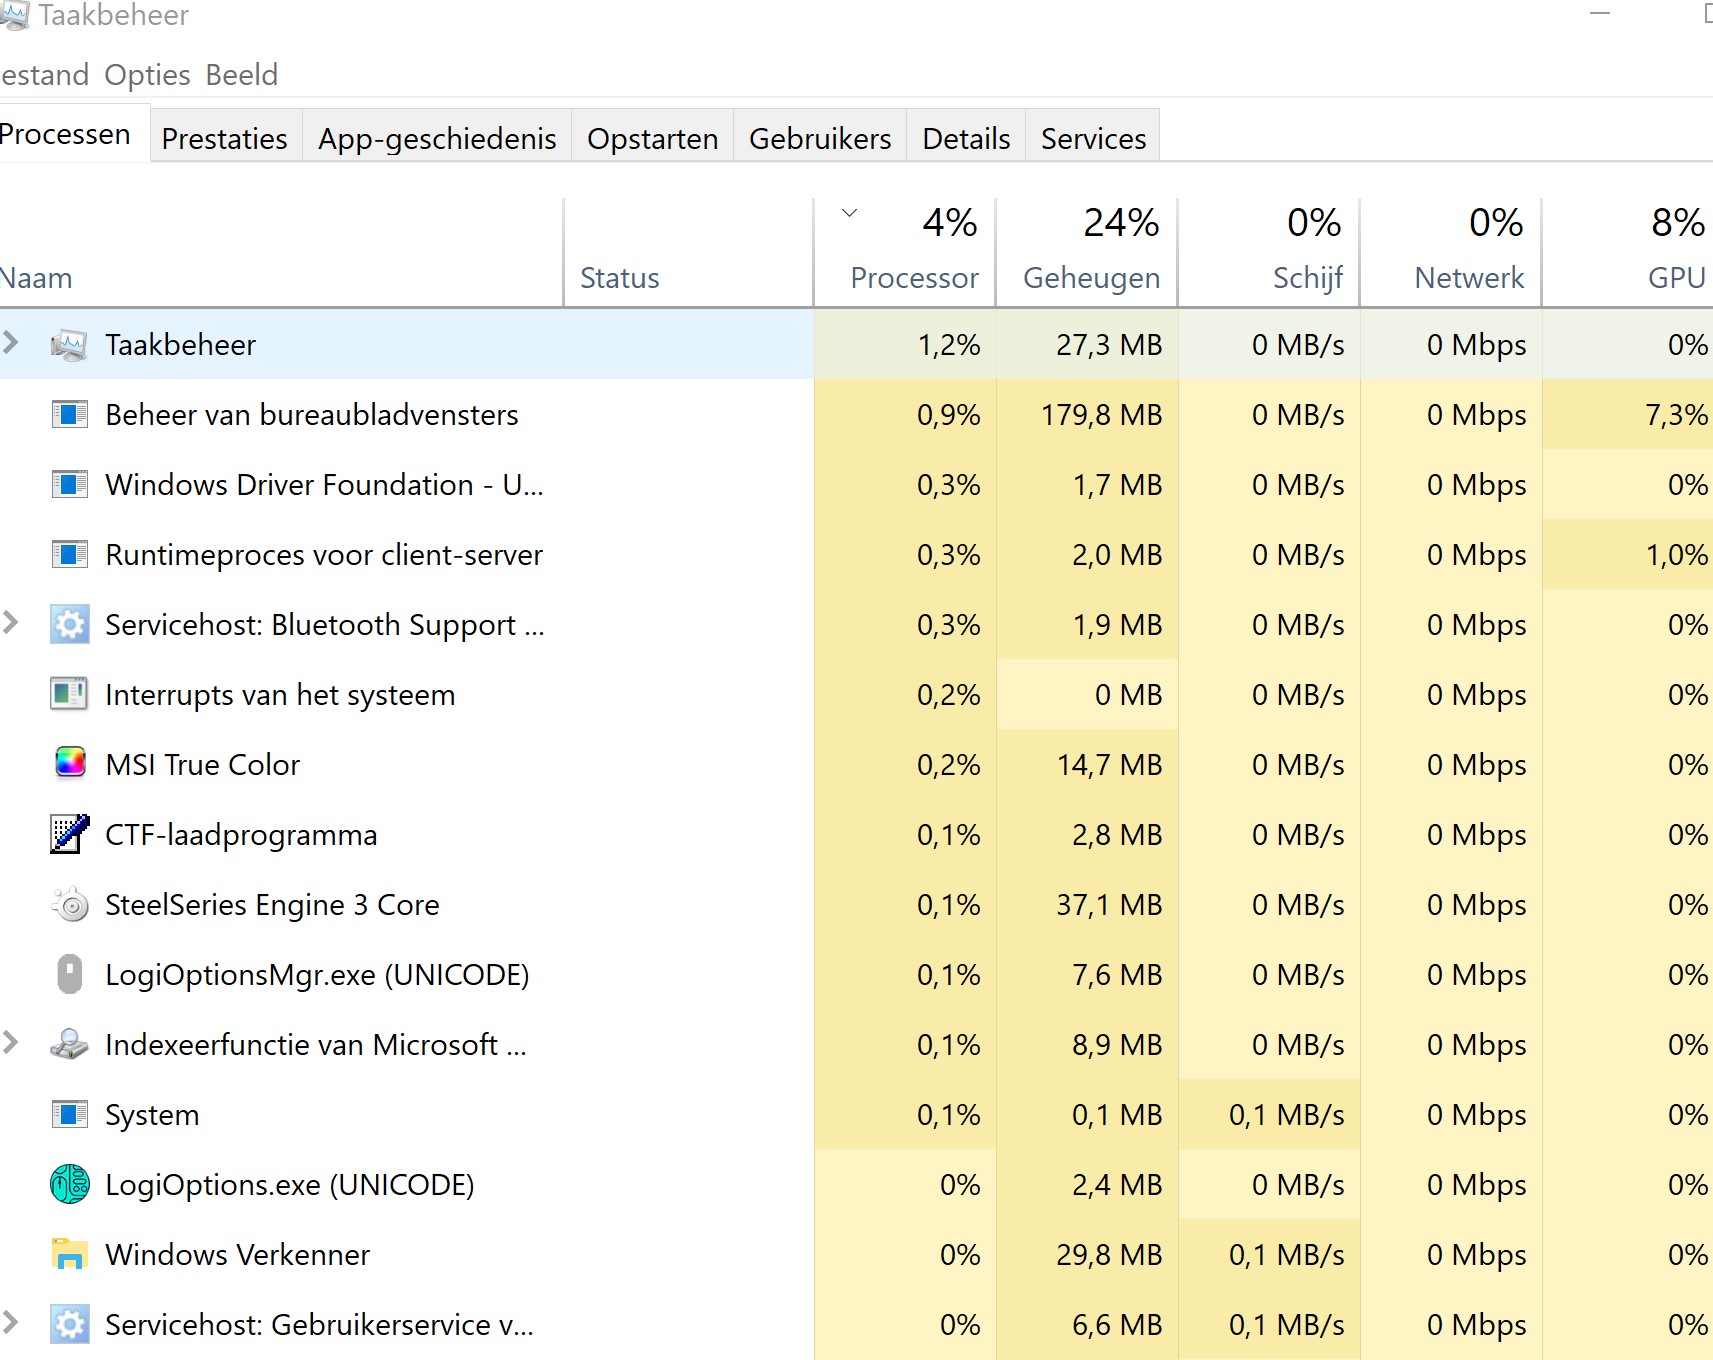This screenshot has height=1360, width=1713.
Task: Click the Taakbeheer title bar icon
Action: (x=14, y=15)
